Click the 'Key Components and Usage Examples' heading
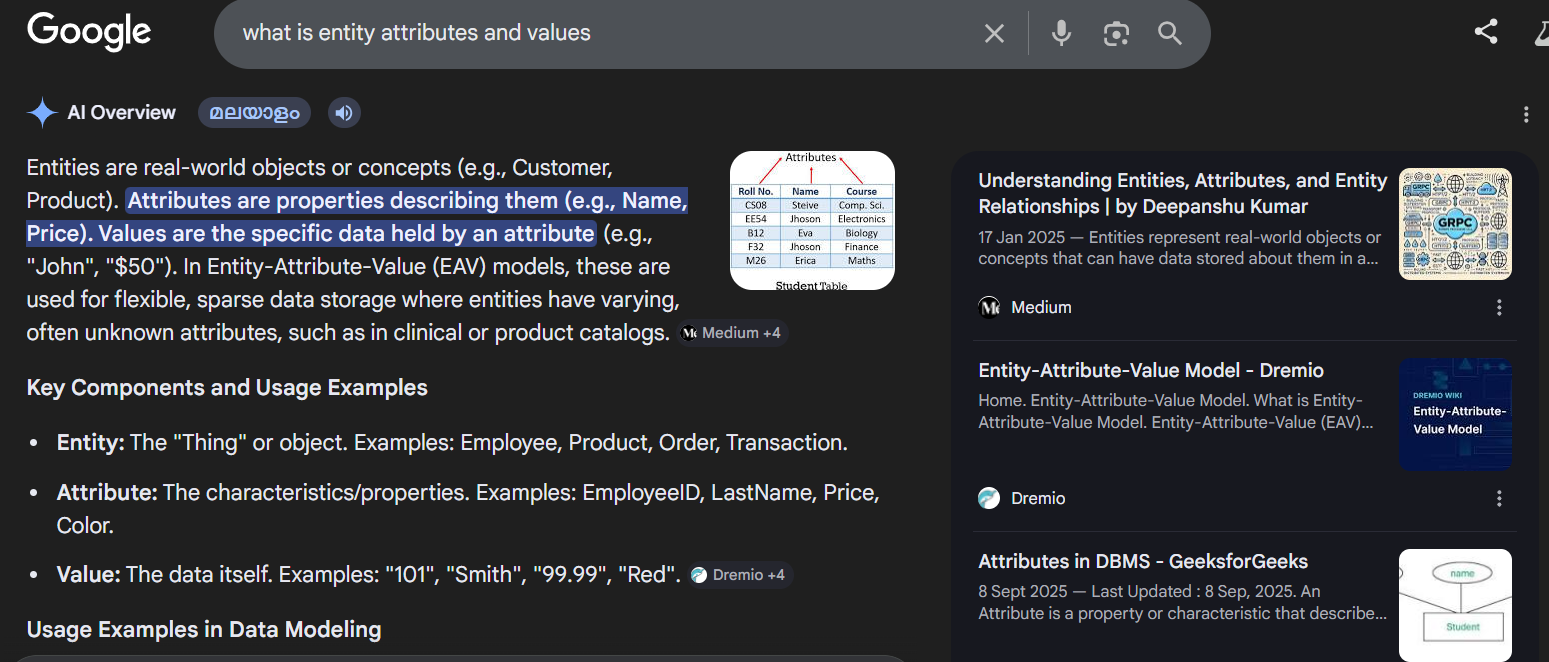Viewport: 1549px width, 662px height. click(227, 388)
